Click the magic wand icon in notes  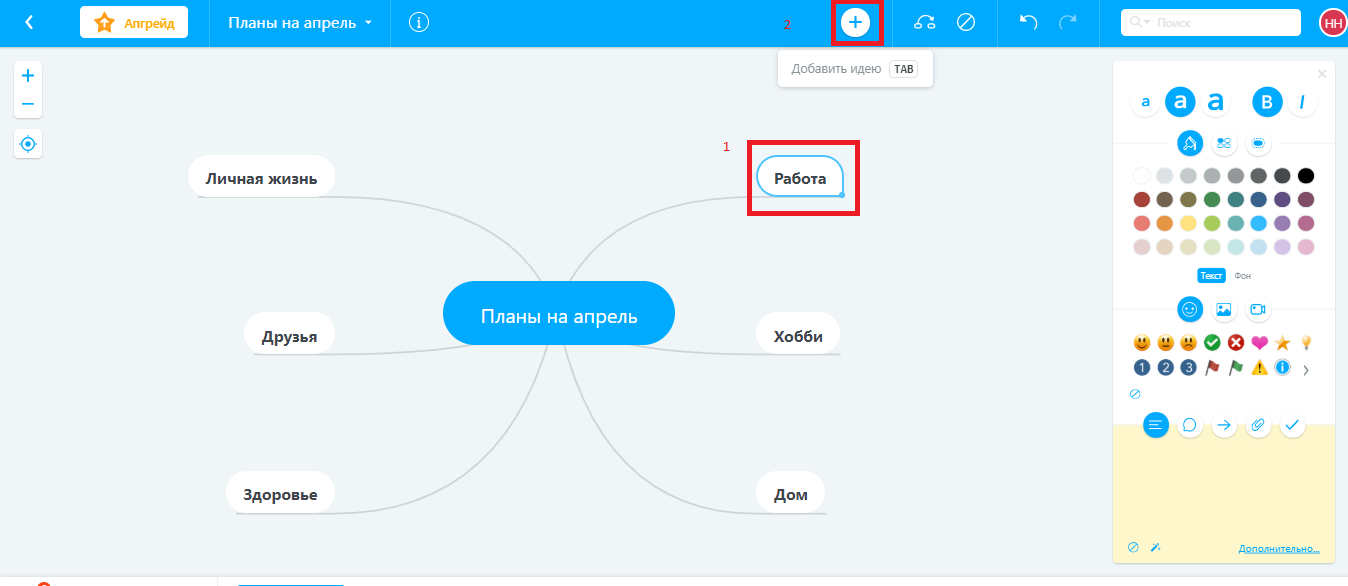tap(1155, 548)
